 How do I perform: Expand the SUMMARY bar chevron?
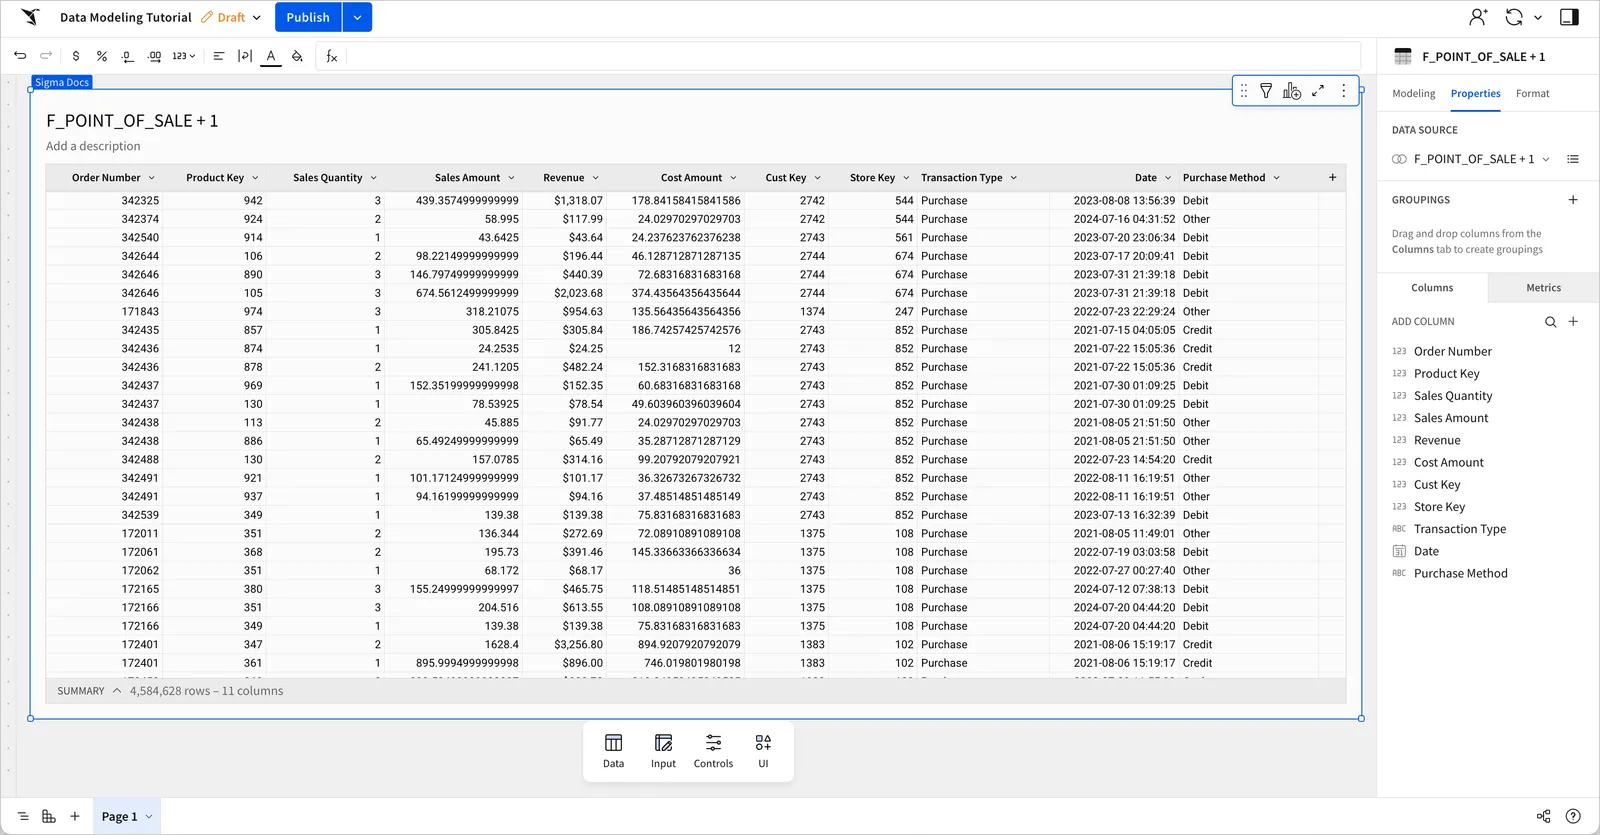click(x=117, y=691)
